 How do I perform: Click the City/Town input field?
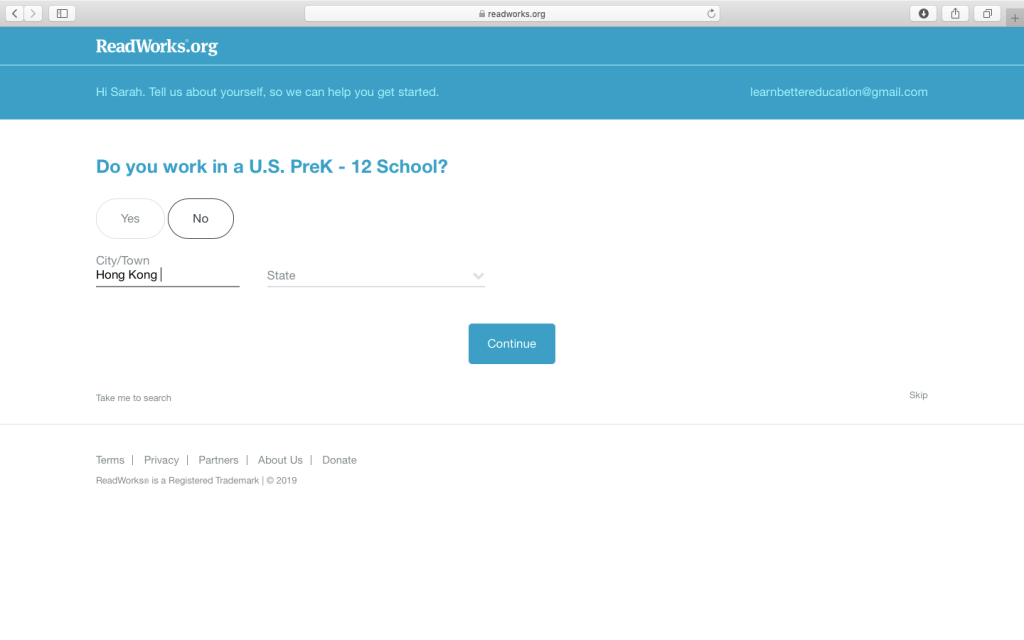coord(167,275)
